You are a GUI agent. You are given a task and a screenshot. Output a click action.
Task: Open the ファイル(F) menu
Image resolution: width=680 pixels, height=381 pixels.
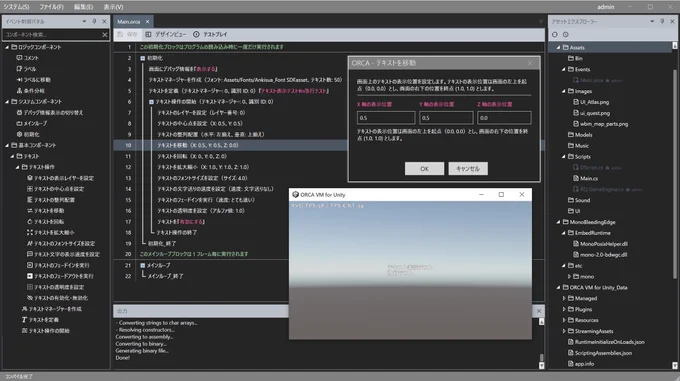click(x=51, y=7)
